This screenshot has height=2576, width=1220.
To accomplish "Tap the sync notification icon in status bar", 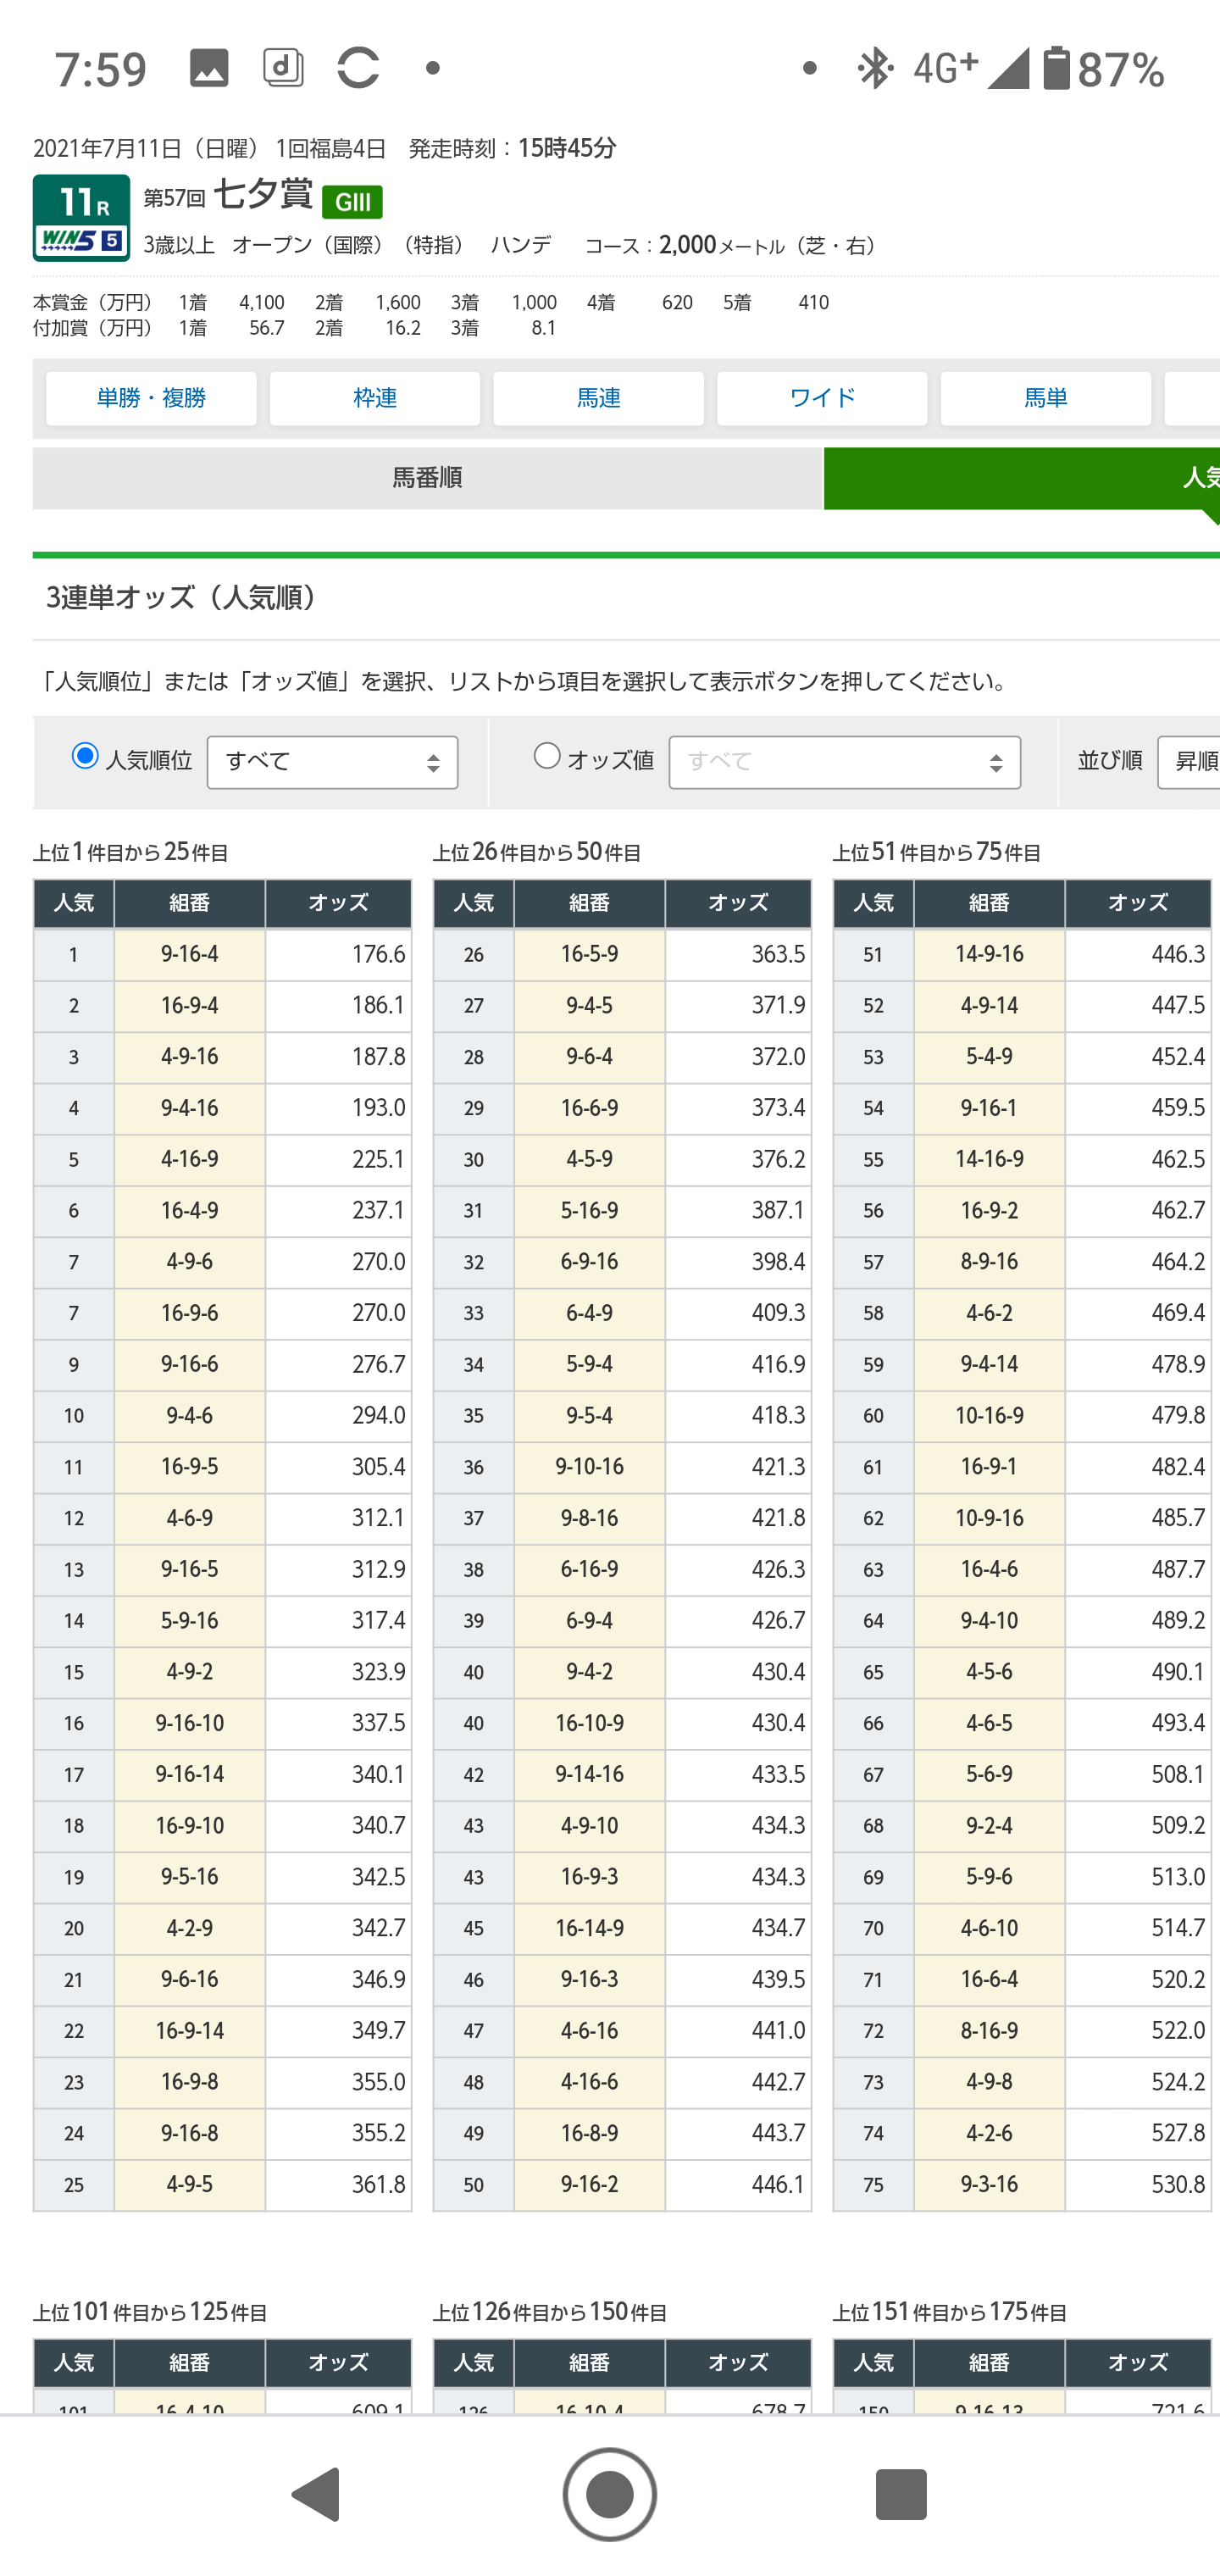I will pyautogui.click(x=358, y=69).
